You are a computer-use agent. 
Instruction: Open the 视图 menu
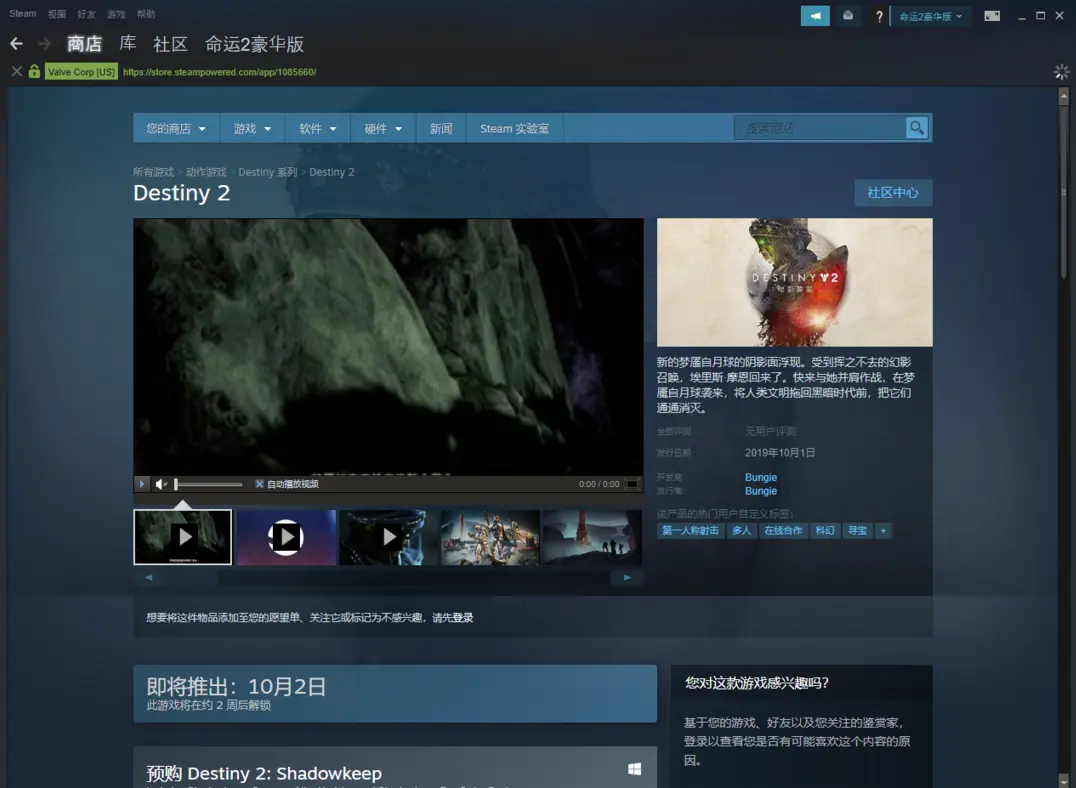click(57, 14)
